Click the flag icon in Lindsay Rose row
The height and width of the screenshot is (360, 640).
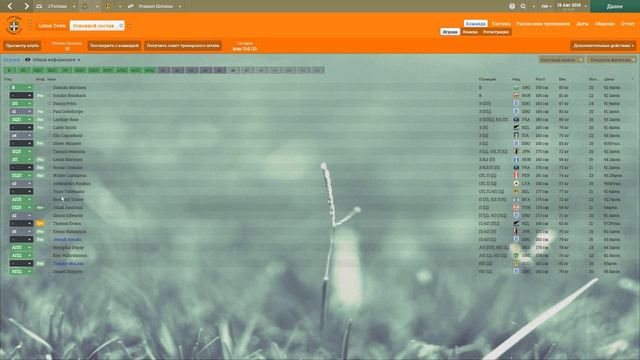click(516, 120)
